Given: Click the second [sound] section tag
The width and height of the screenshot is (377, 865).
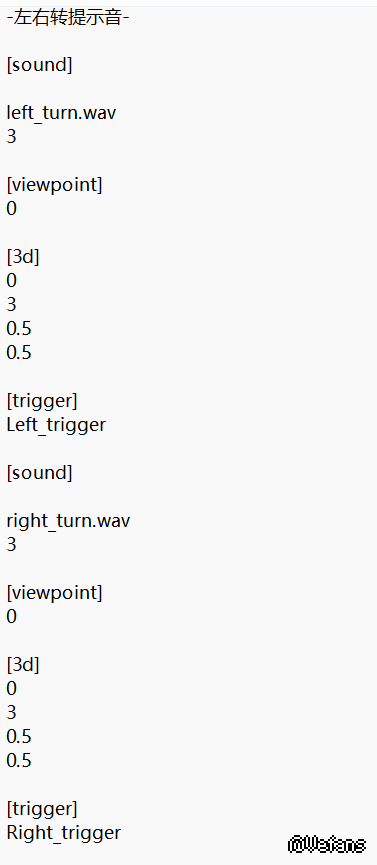Looking at the screenshot, I should [x=40, y=473].
